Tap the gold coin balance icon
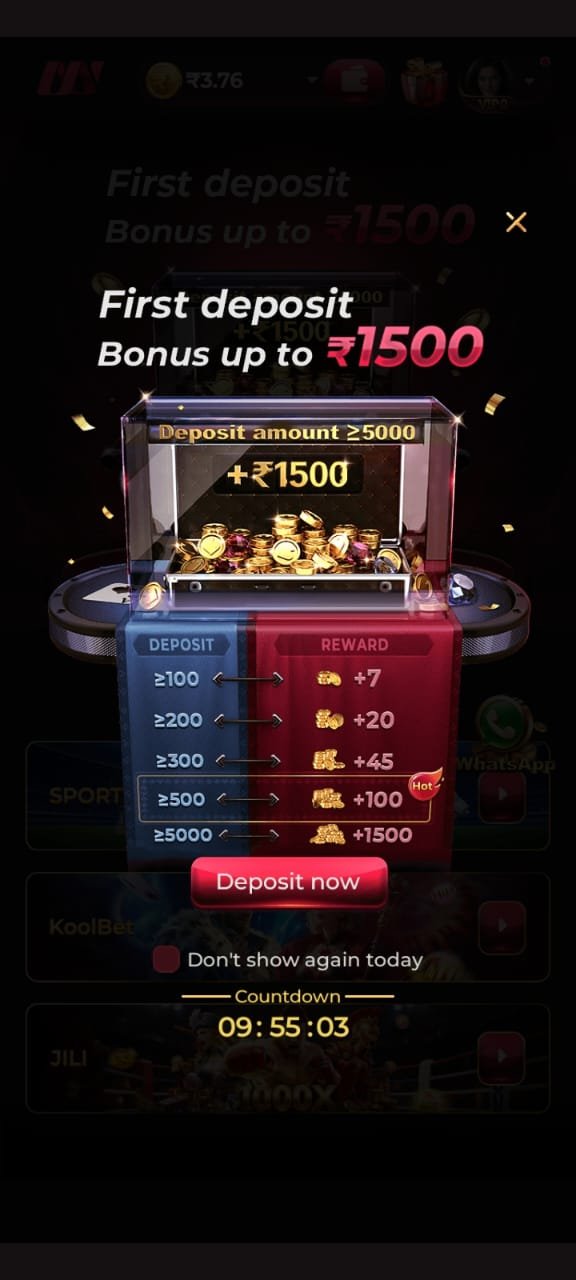This screenshot has height=1280, width=576. click(164, 82)
